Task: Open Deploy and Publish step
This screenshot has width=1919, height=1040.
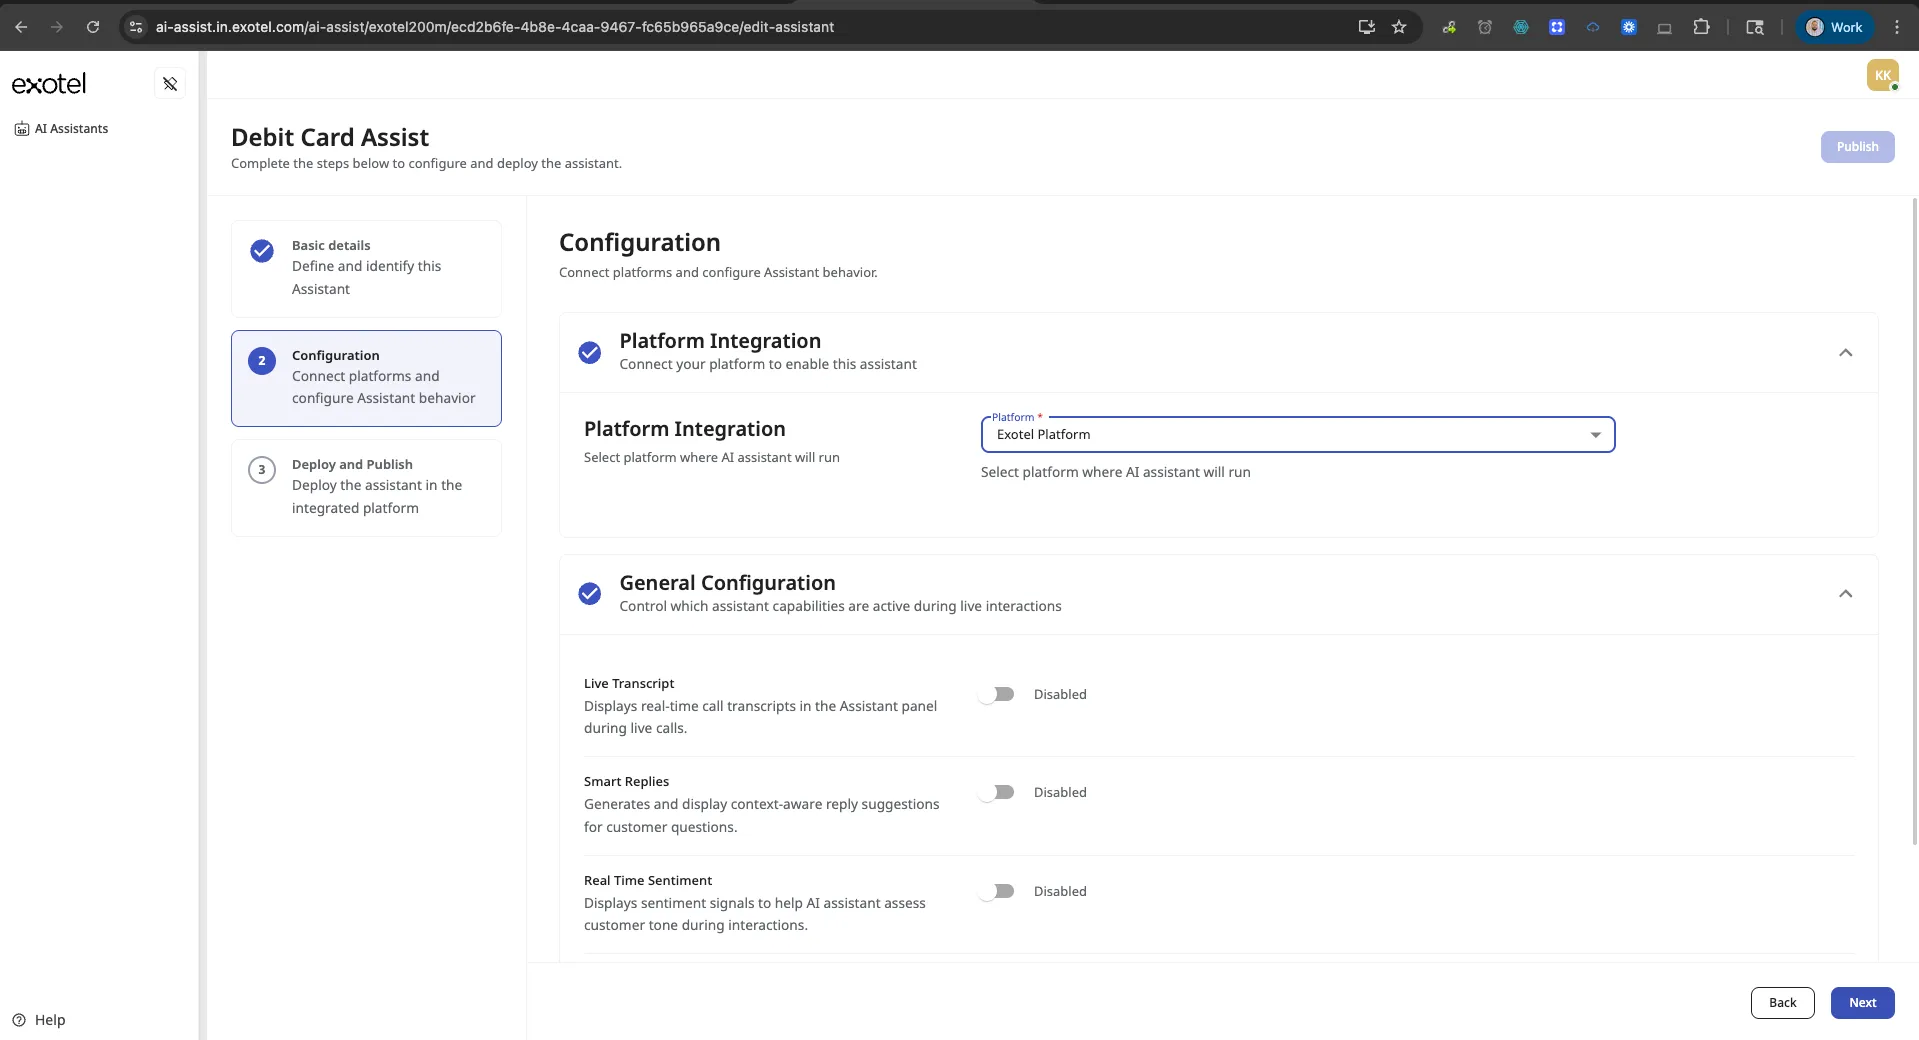Action: (x=366, y=487)
